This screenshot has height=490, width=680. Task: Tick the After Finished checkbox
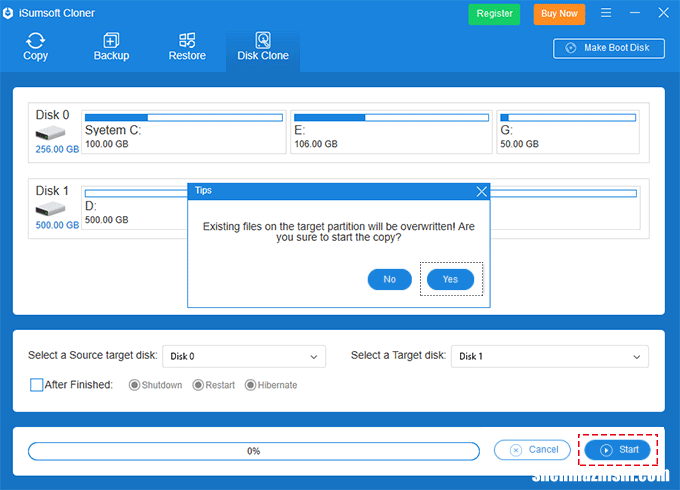[x=36, y=385]
